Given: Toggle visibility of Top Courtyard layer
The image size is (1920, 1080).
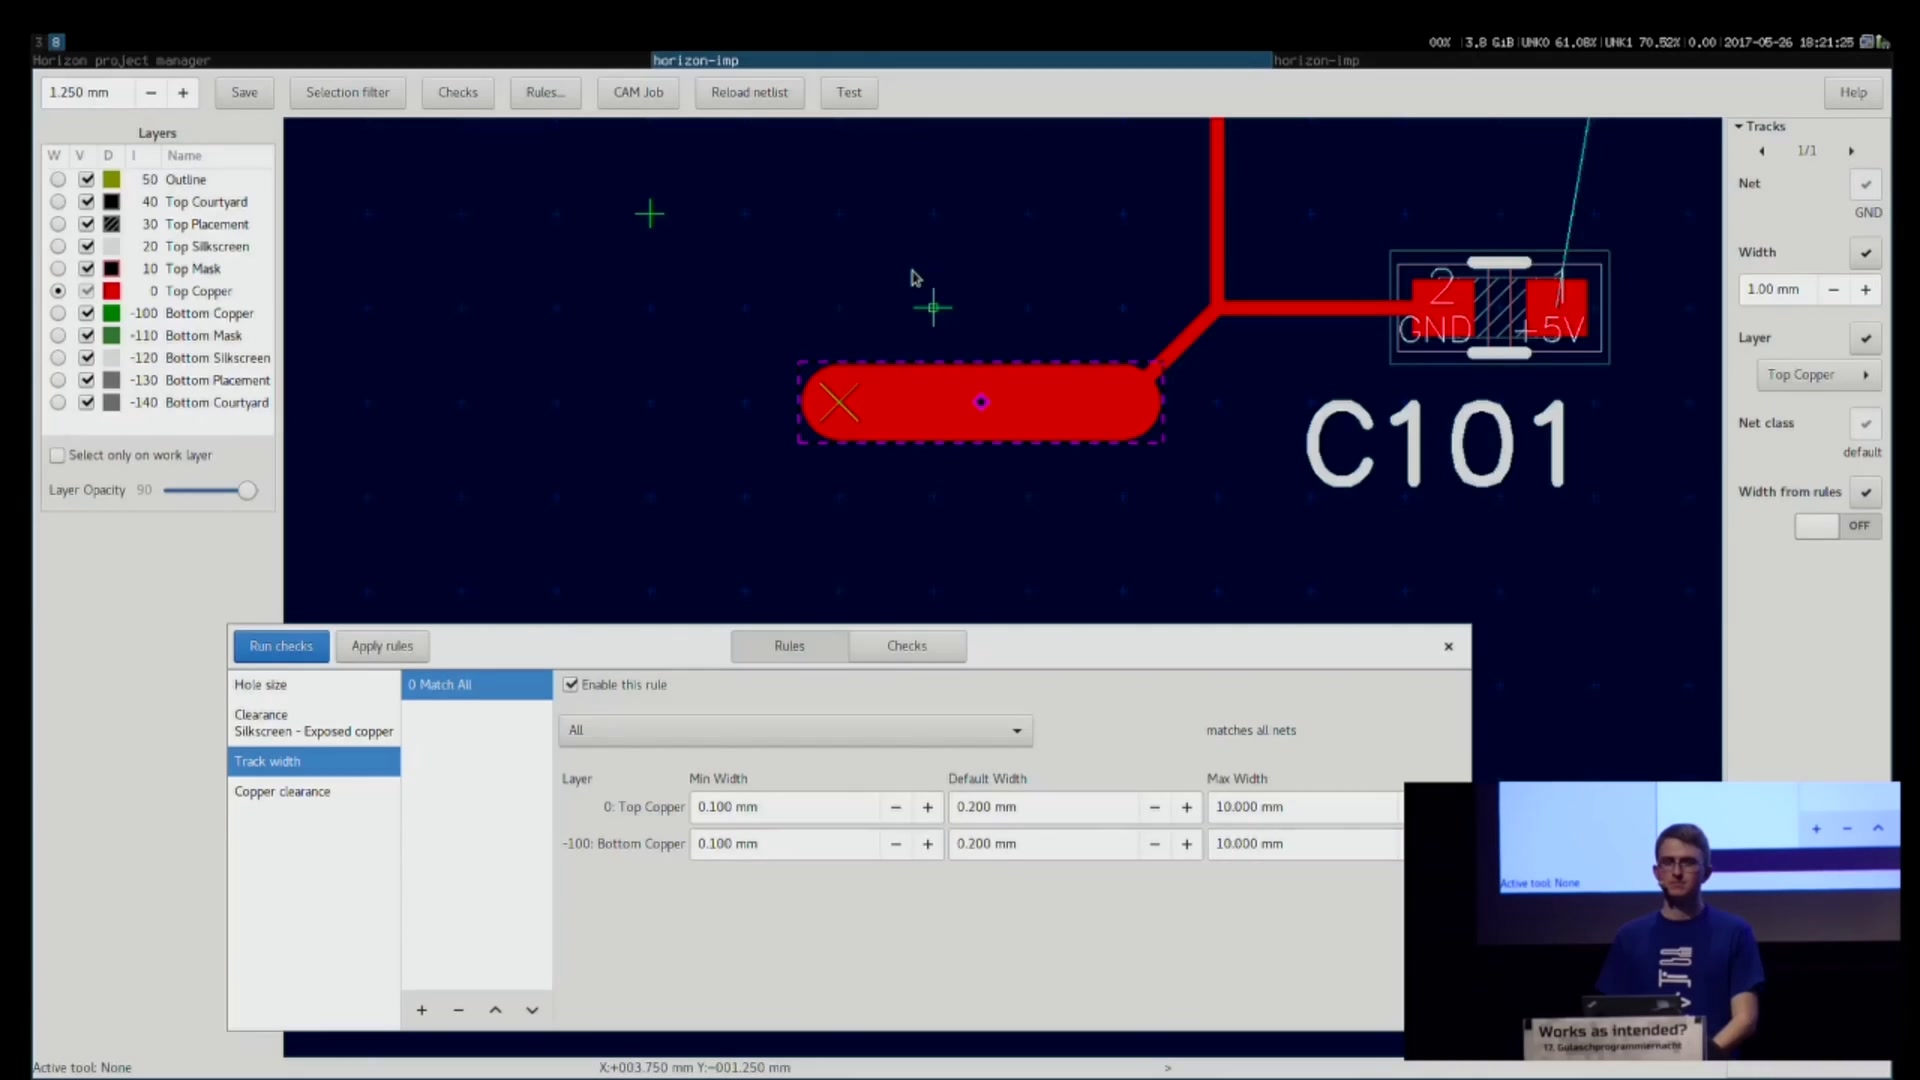Looking at the screenshot, I should (x=87, y=202).
